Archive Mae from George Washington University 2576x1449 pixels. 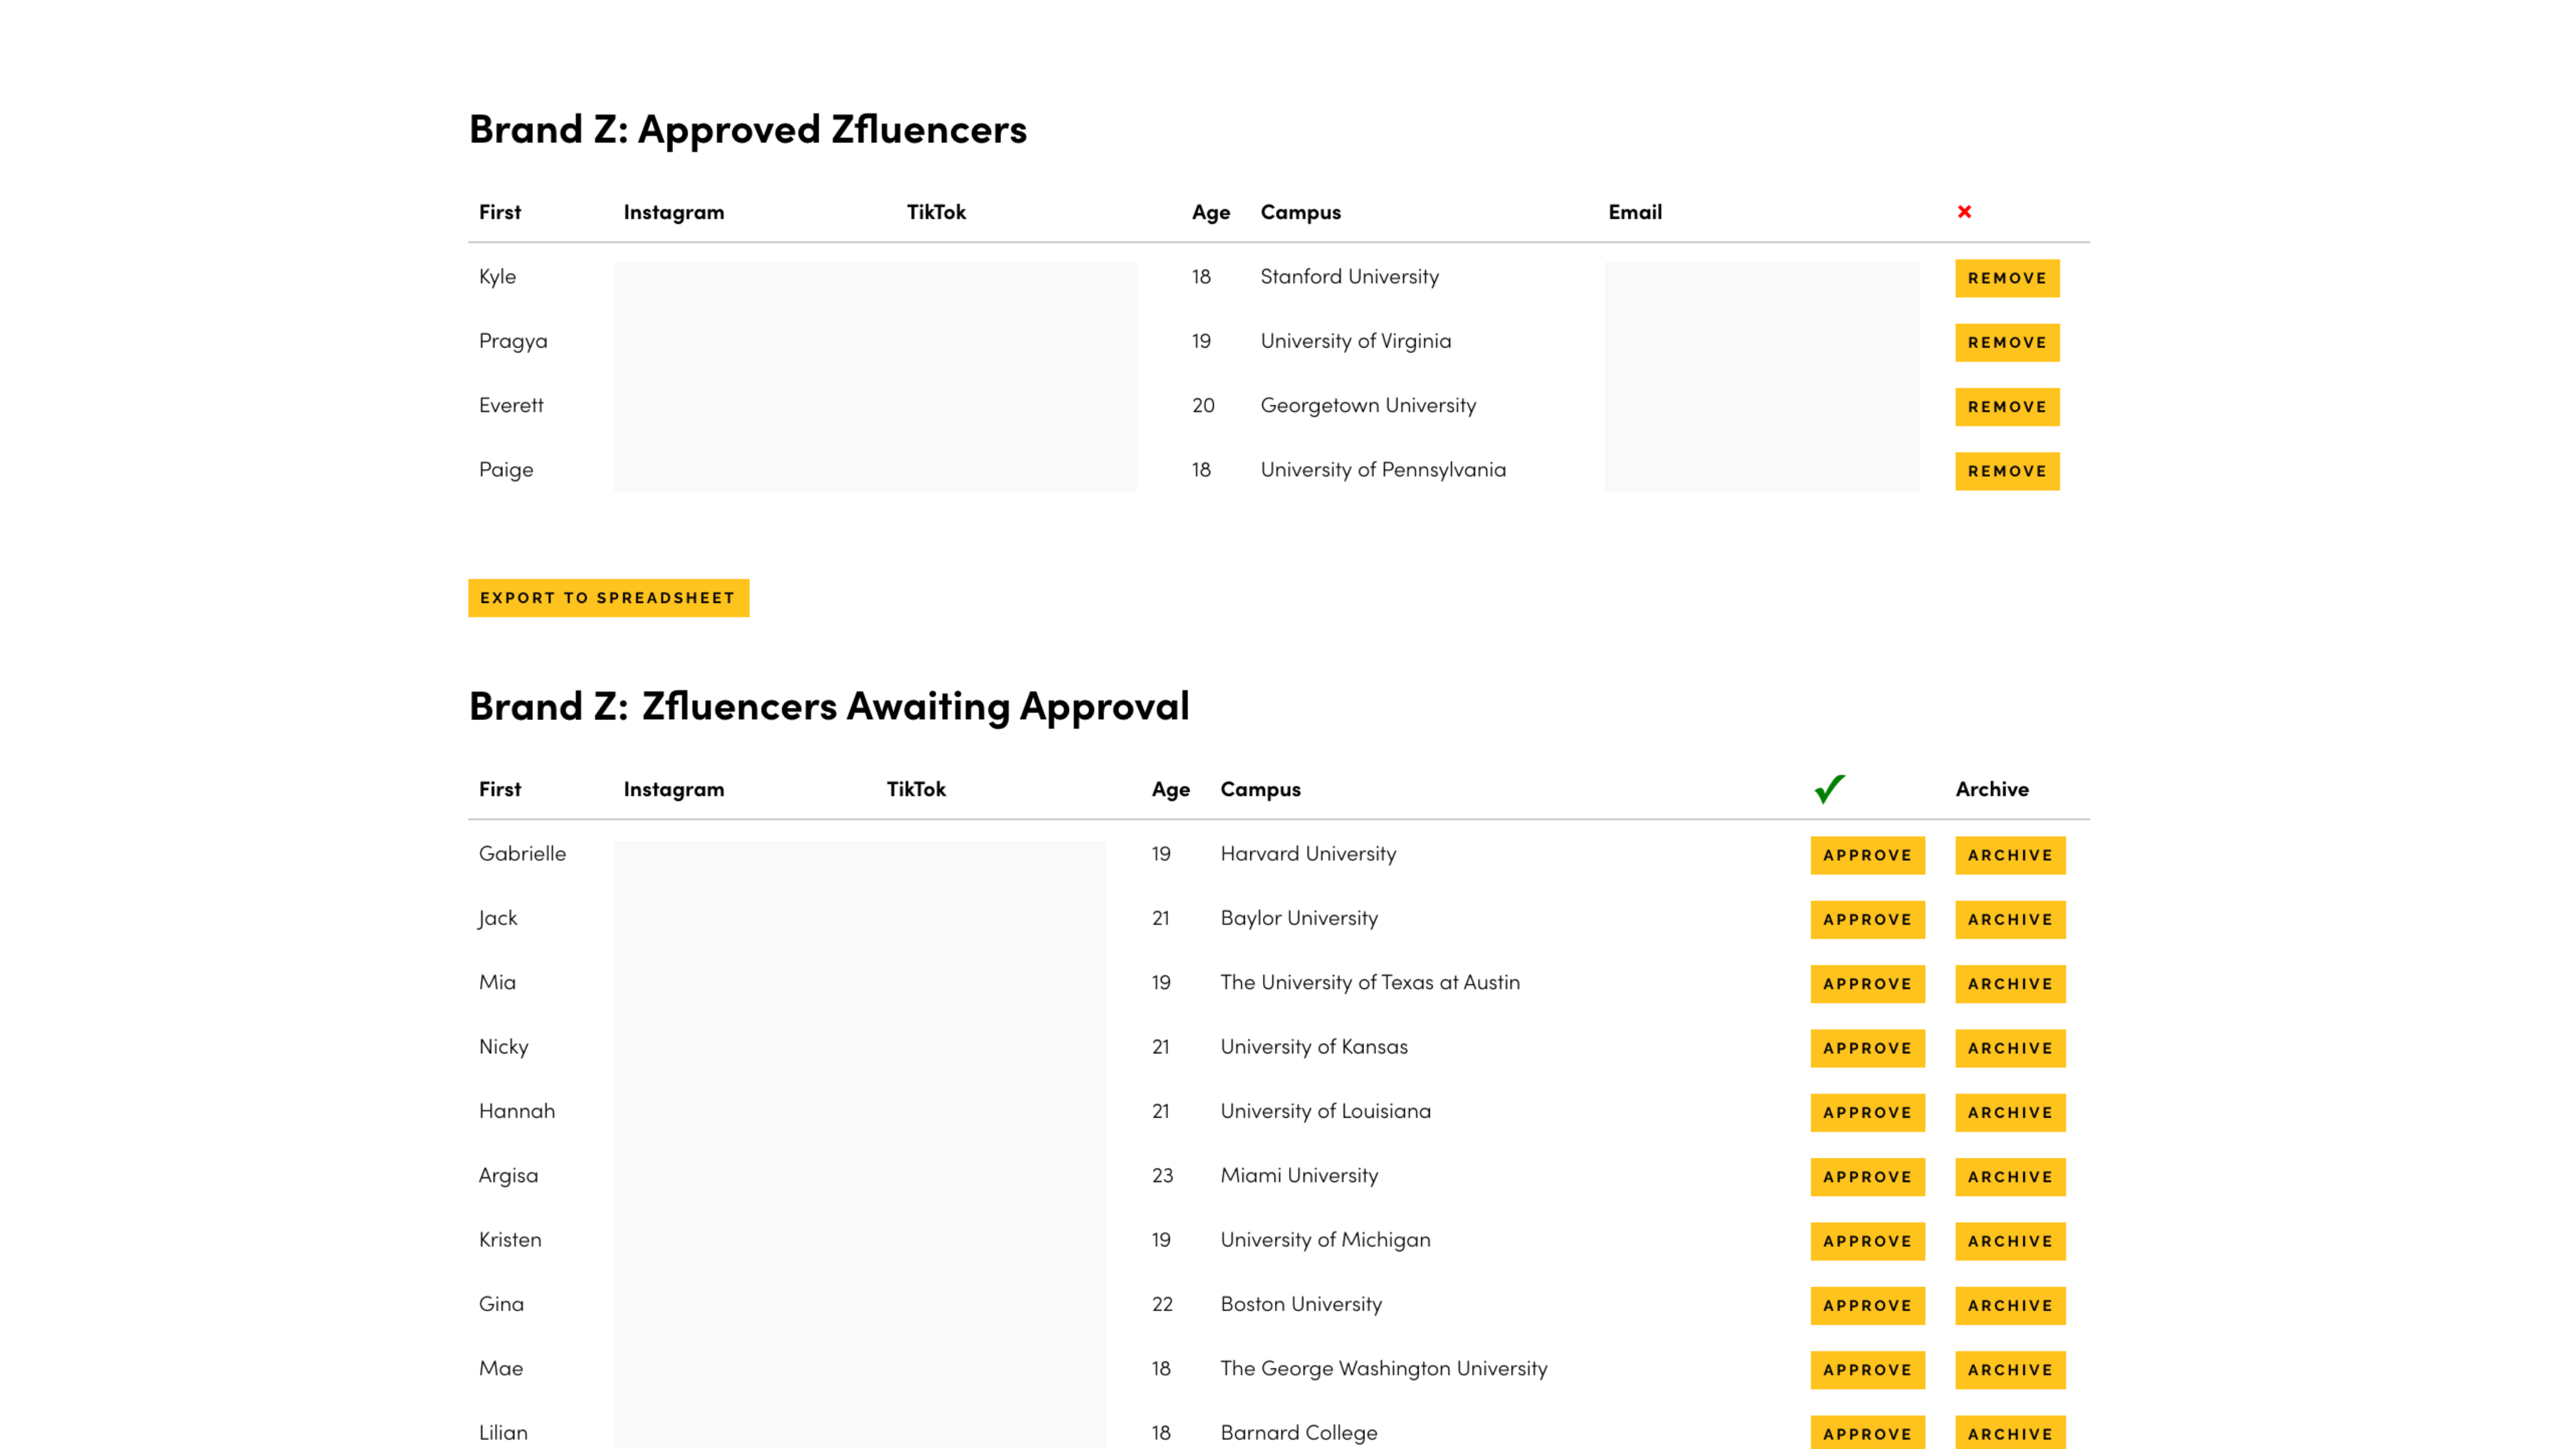[2010, 1370]
